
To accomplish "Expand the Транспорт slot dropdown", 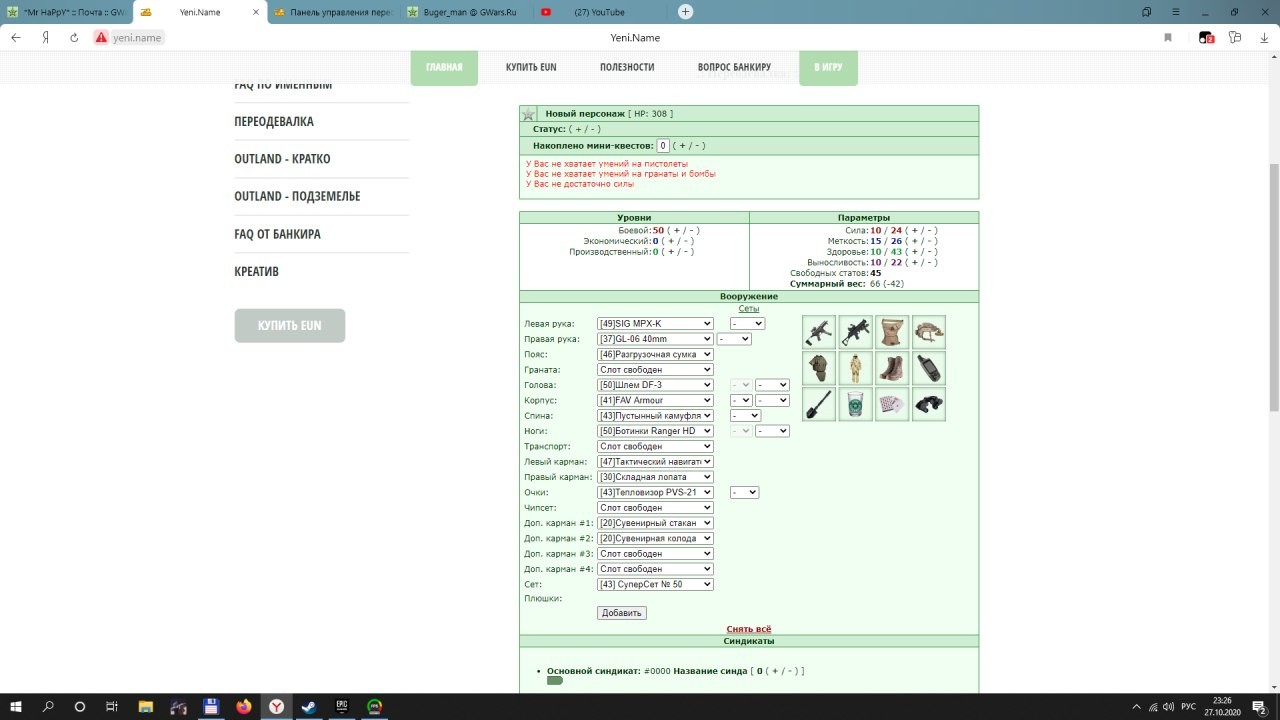I will (x=655, y=446).
